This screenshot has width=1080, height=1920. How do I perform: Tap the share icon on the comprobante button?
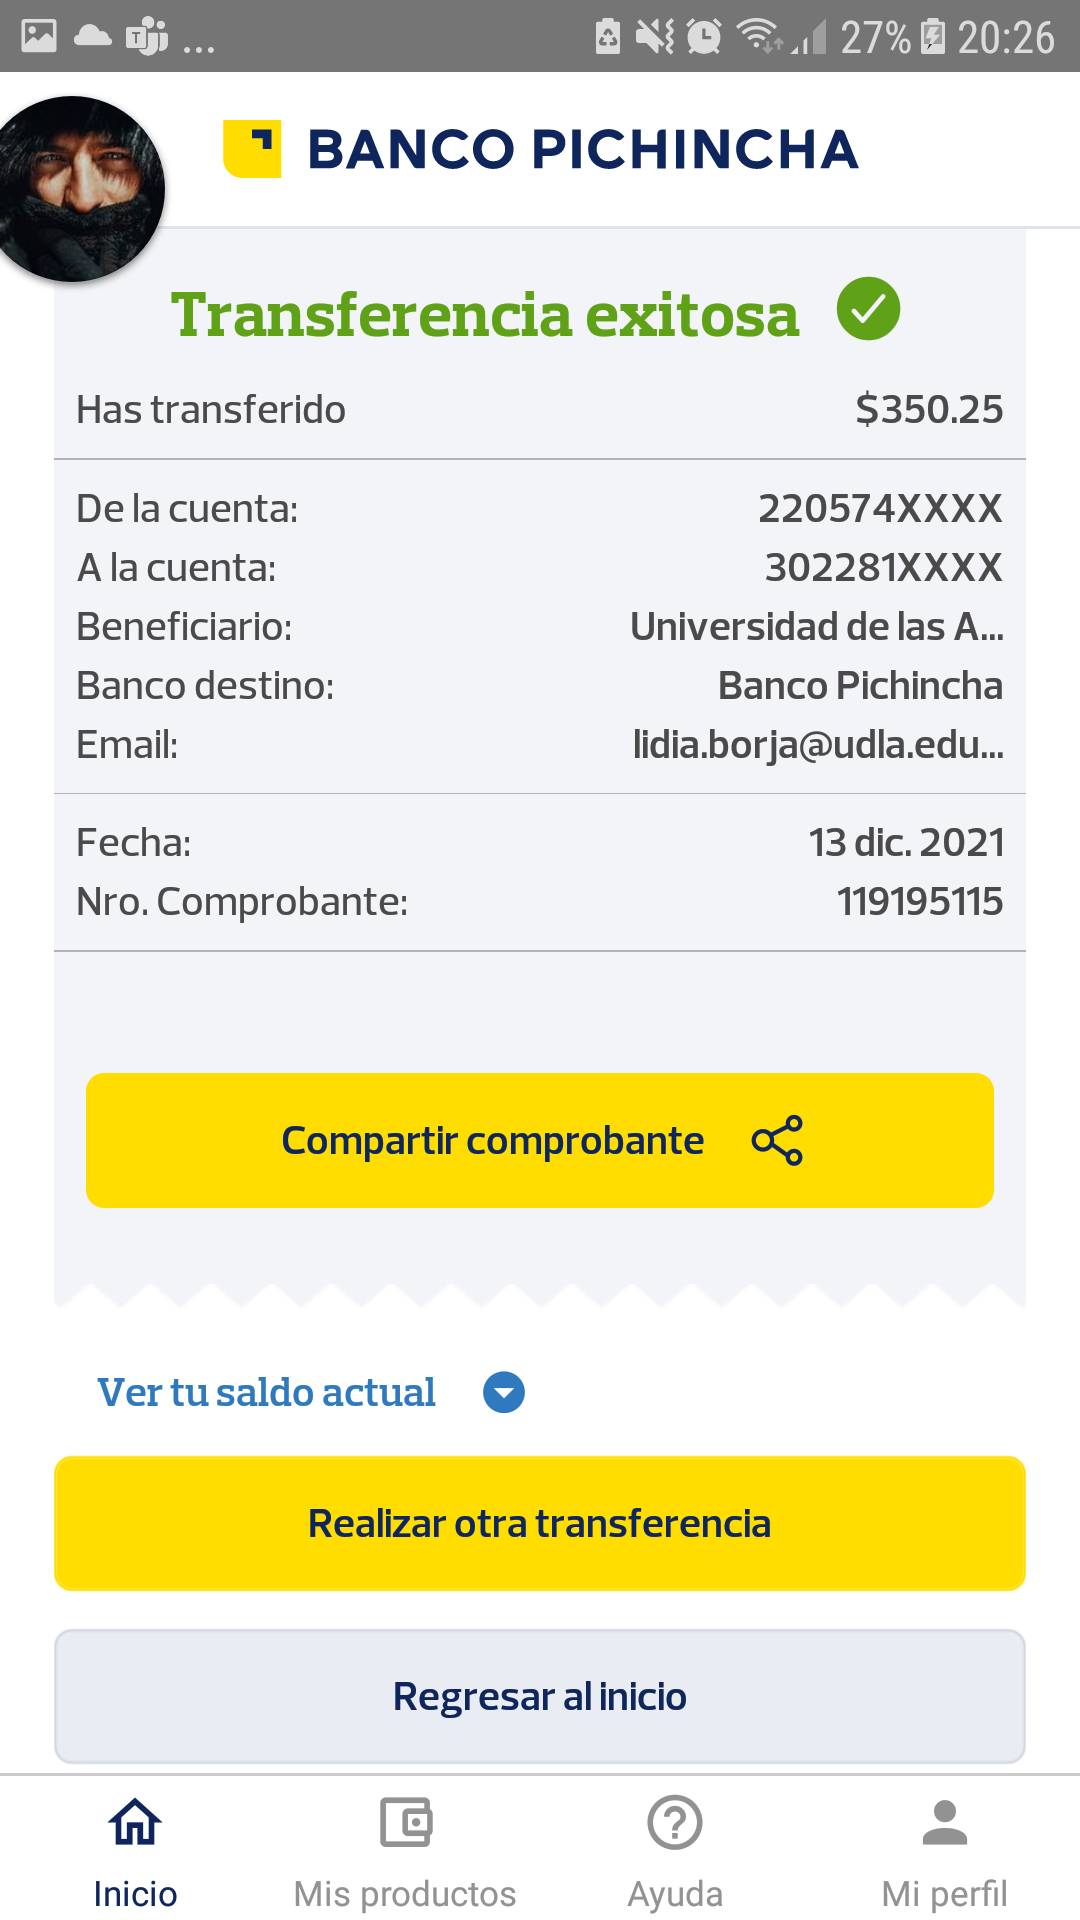[777, 1140]
